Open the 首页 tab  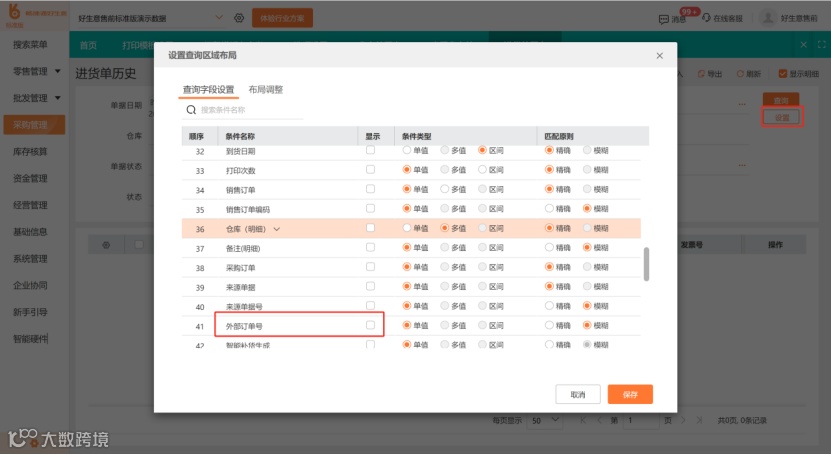pyautogui.click(x=89, y=46)
